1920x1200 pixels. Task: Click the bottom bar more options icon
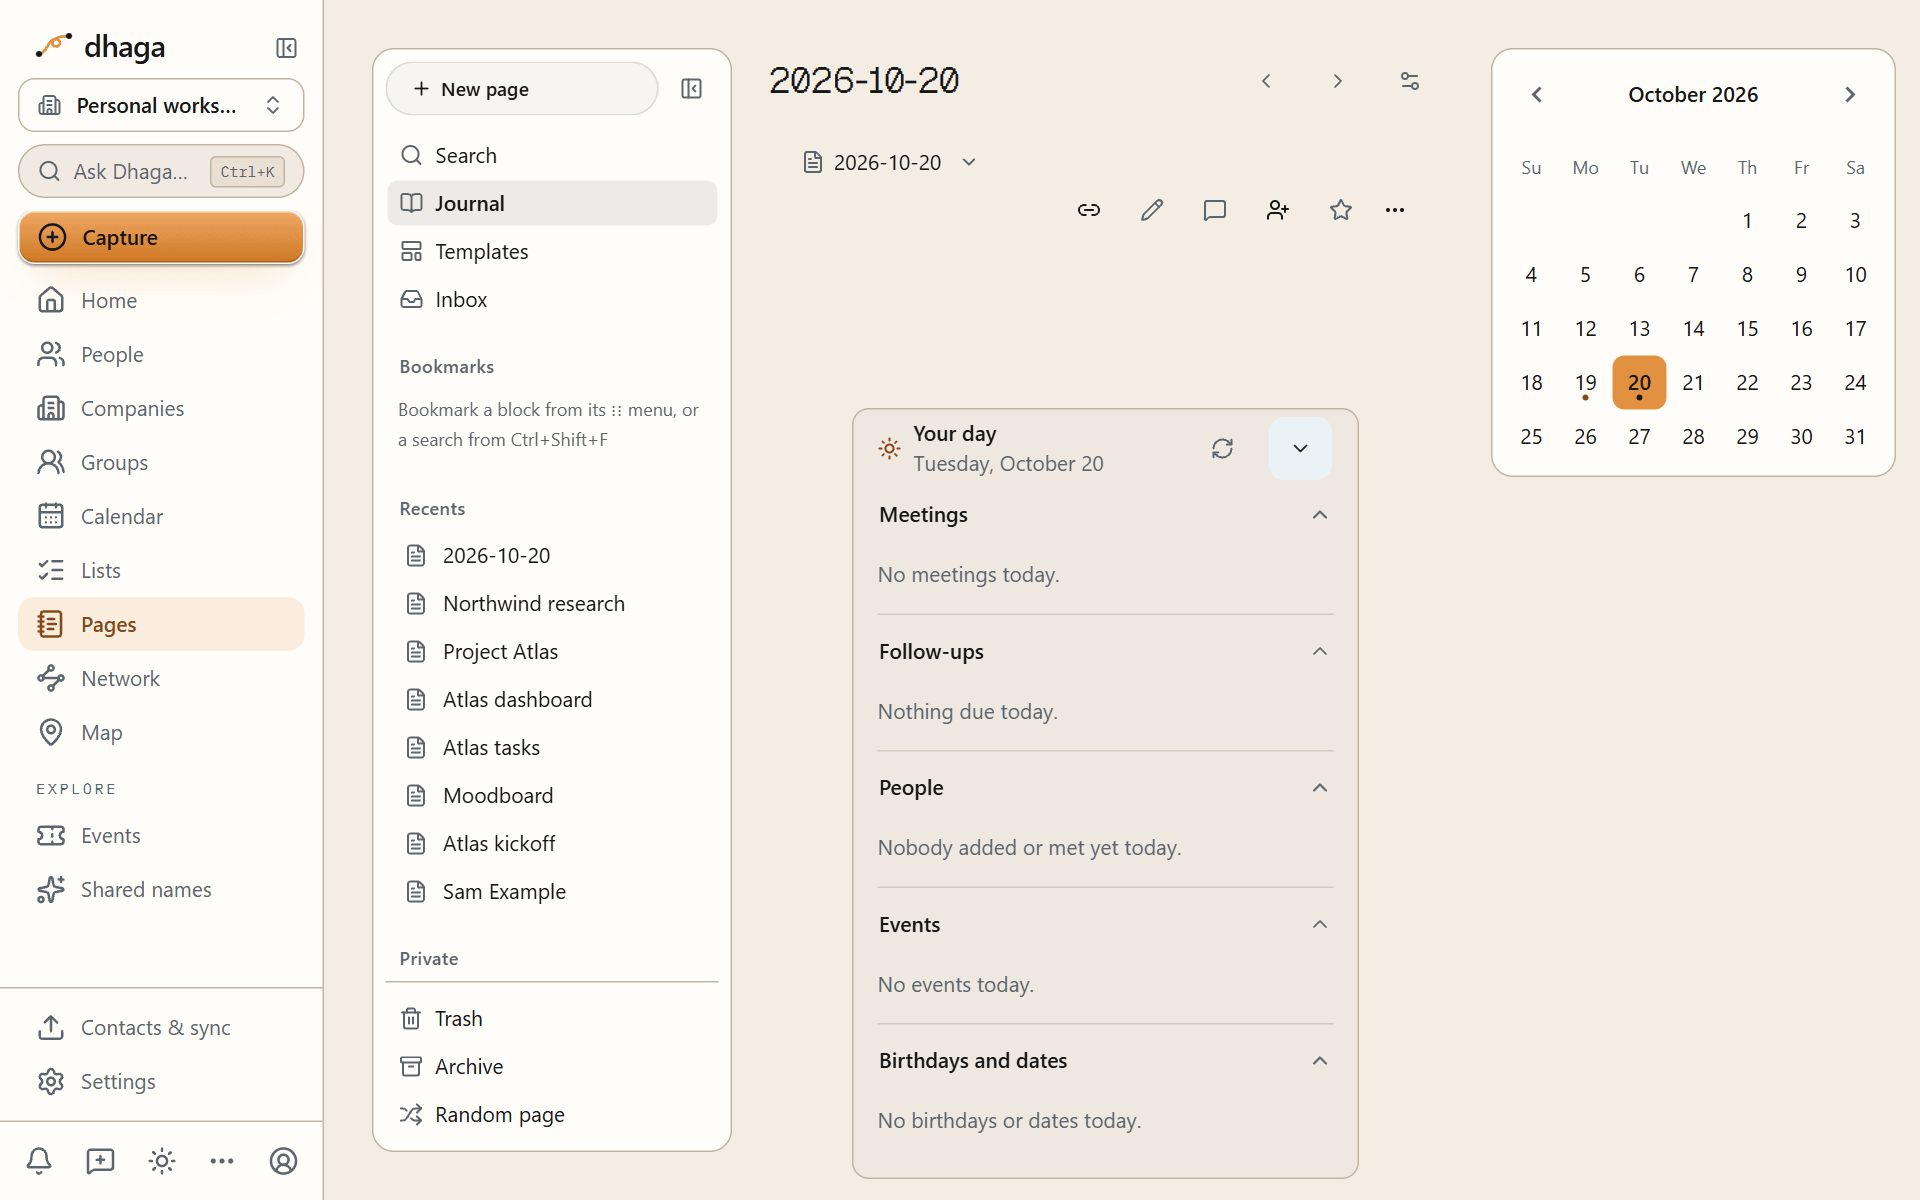(222, 1161)
